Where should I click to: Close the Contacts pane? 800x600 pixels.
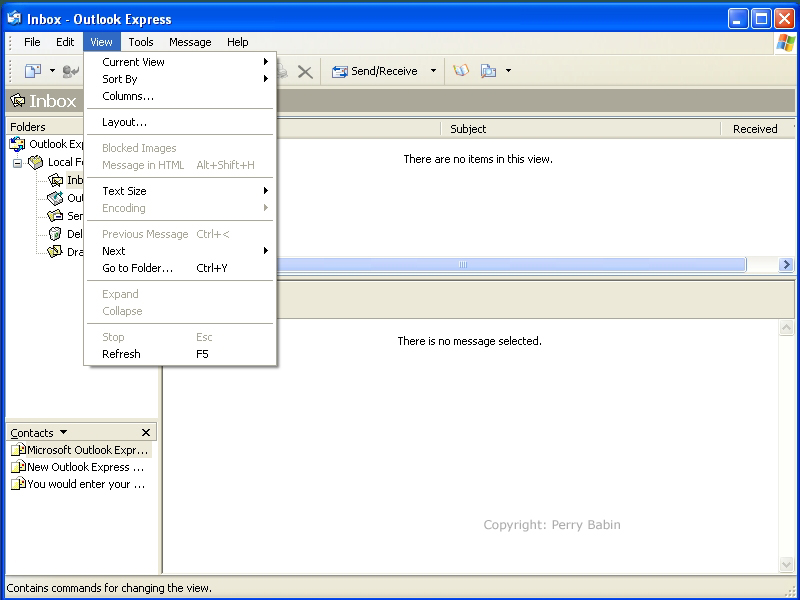click(x=146, y=433)
